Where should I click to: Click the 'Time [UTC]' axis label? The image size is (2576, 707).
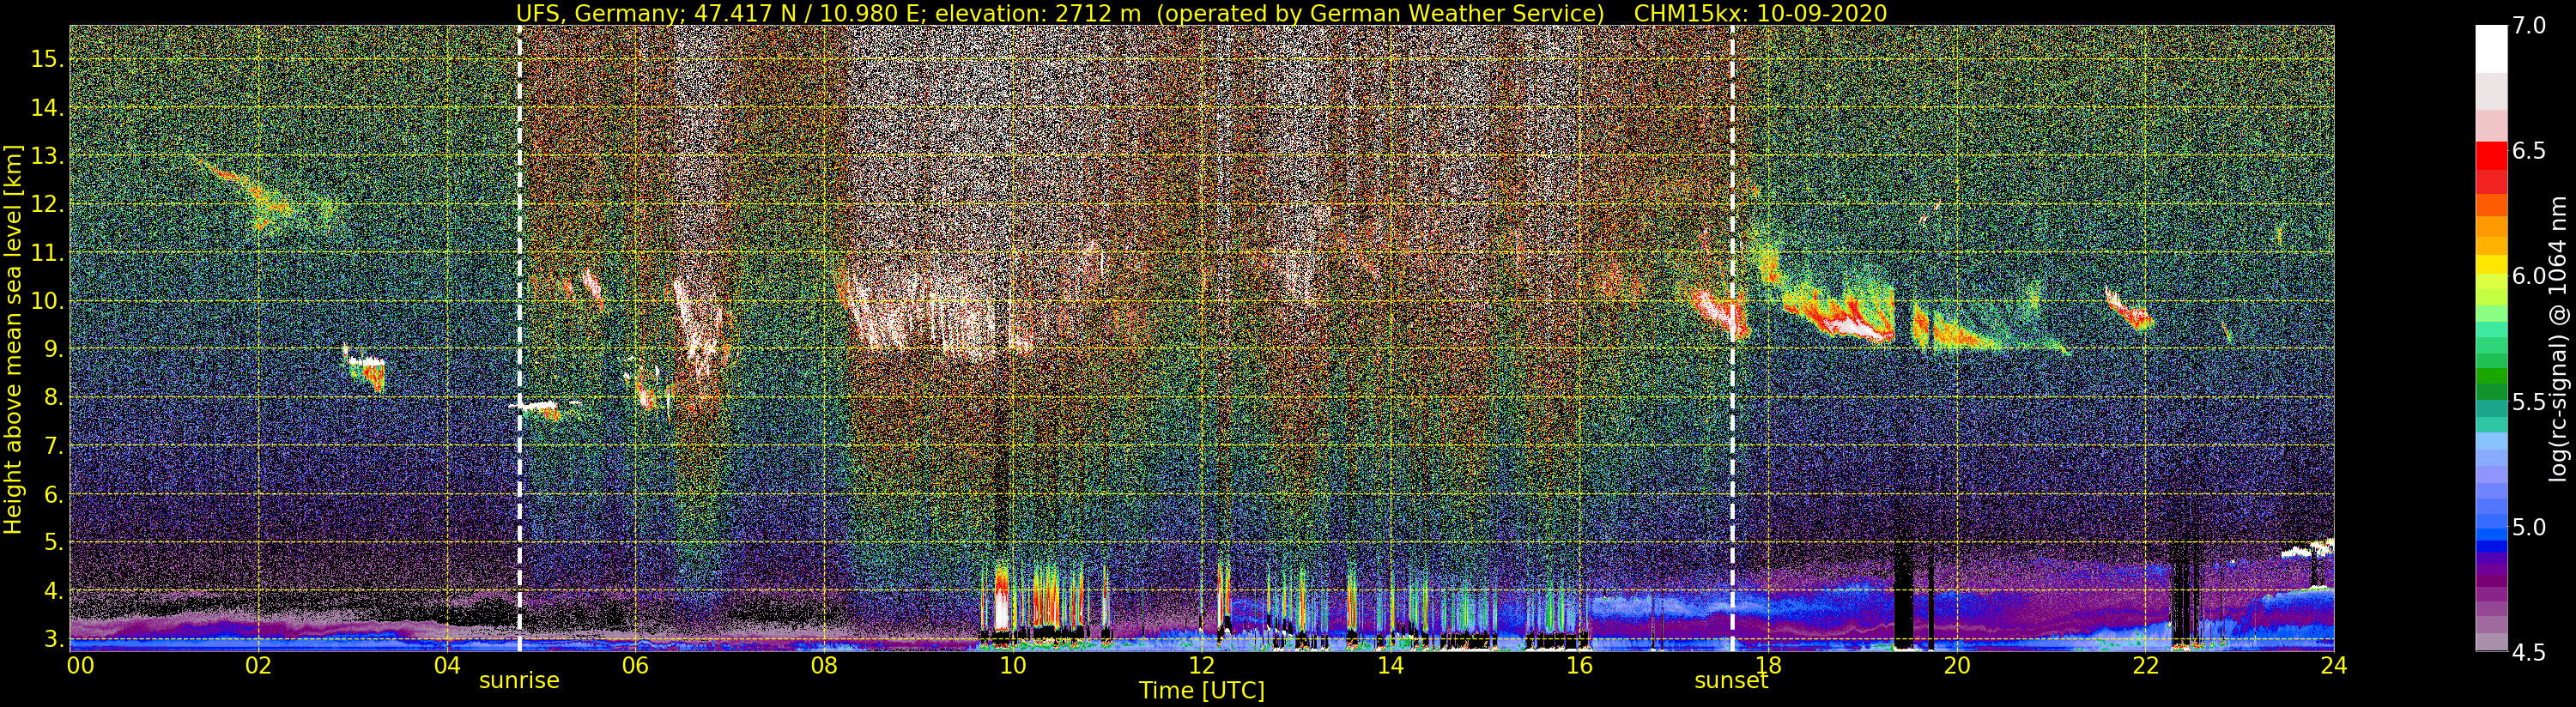(1201, 691)
